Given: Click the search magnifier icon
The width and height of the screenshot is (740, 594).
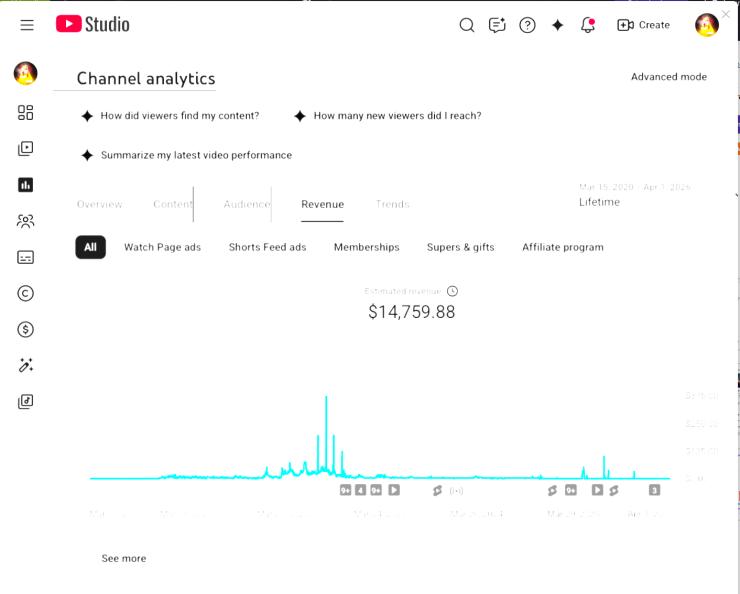Looking at the screenshot, I should click(x=467, y=25).
